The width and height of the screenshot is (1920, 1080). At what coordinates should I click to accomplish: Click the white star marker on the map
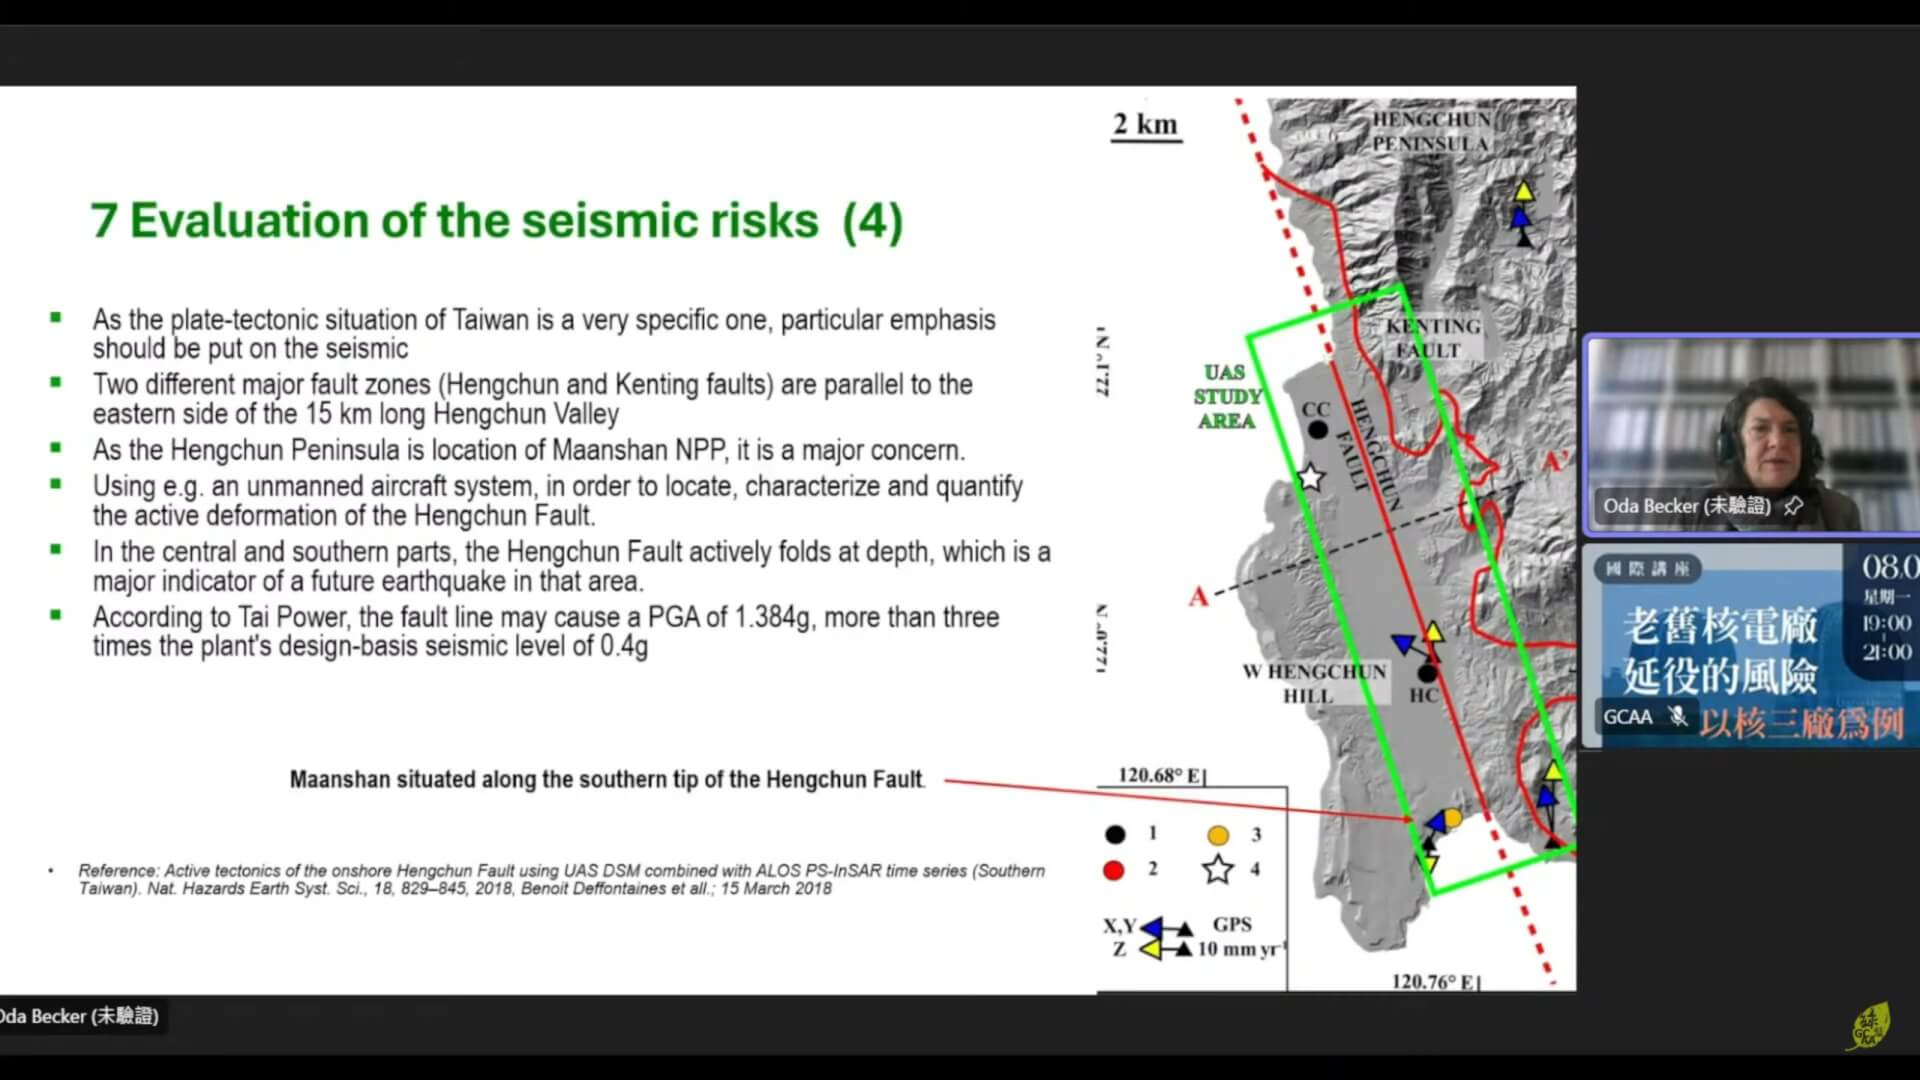1310,478
